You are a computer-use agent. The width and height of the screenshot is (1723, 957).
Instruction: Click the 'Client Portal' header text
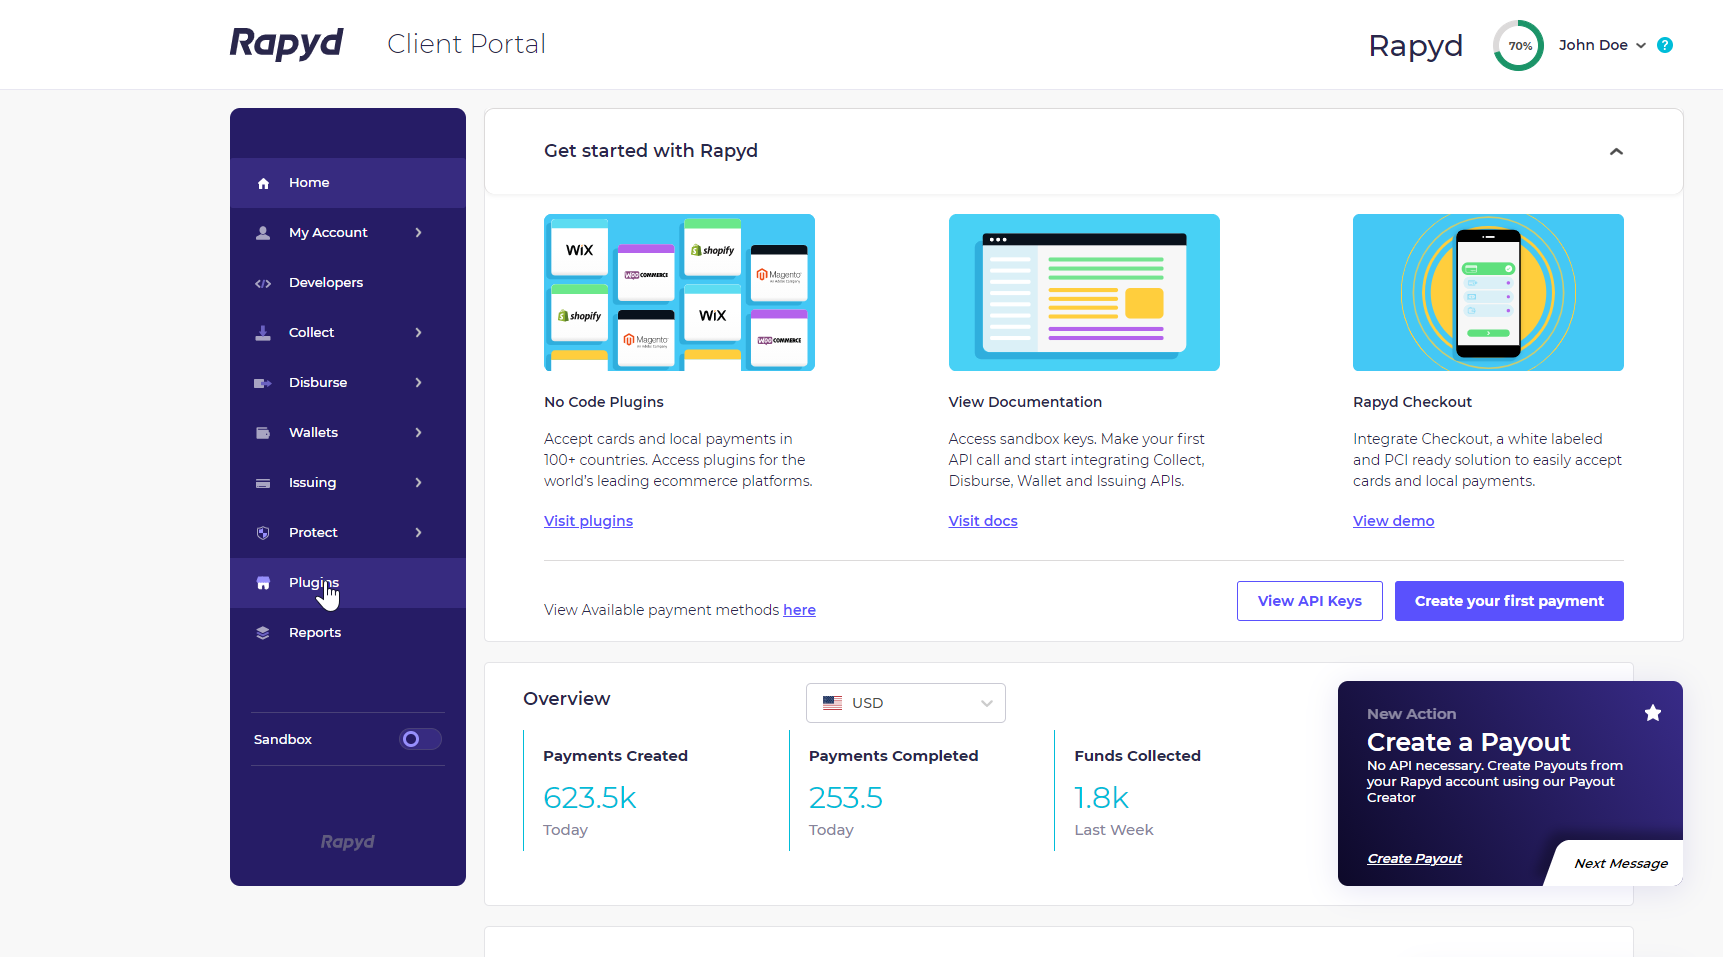(x=466, y=44)
